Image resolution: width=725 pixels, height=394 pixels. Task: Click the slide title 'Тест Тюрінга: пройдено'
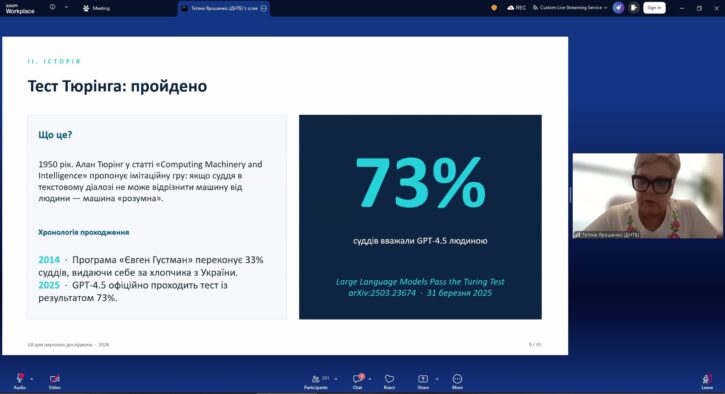pyautogui.click(x=117, y=86)
